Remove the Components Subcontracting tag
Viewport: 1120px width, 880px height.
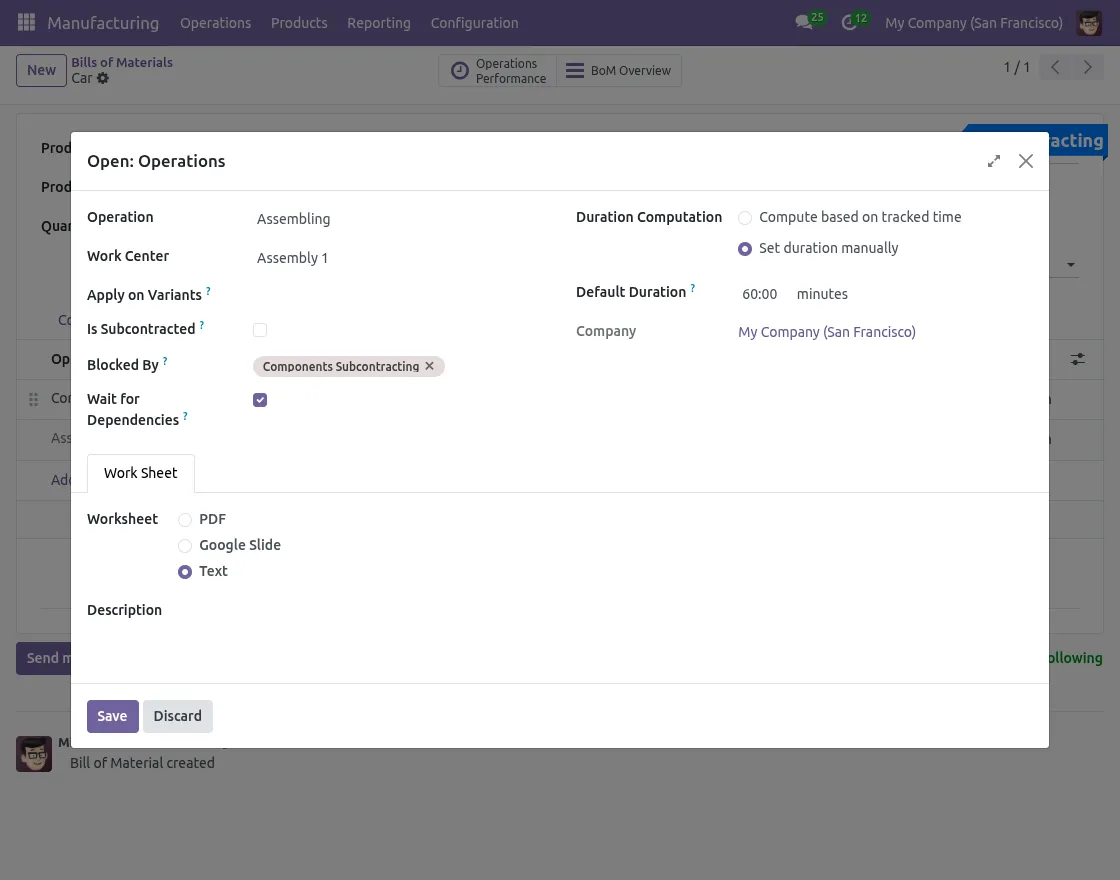pos(430,366)
